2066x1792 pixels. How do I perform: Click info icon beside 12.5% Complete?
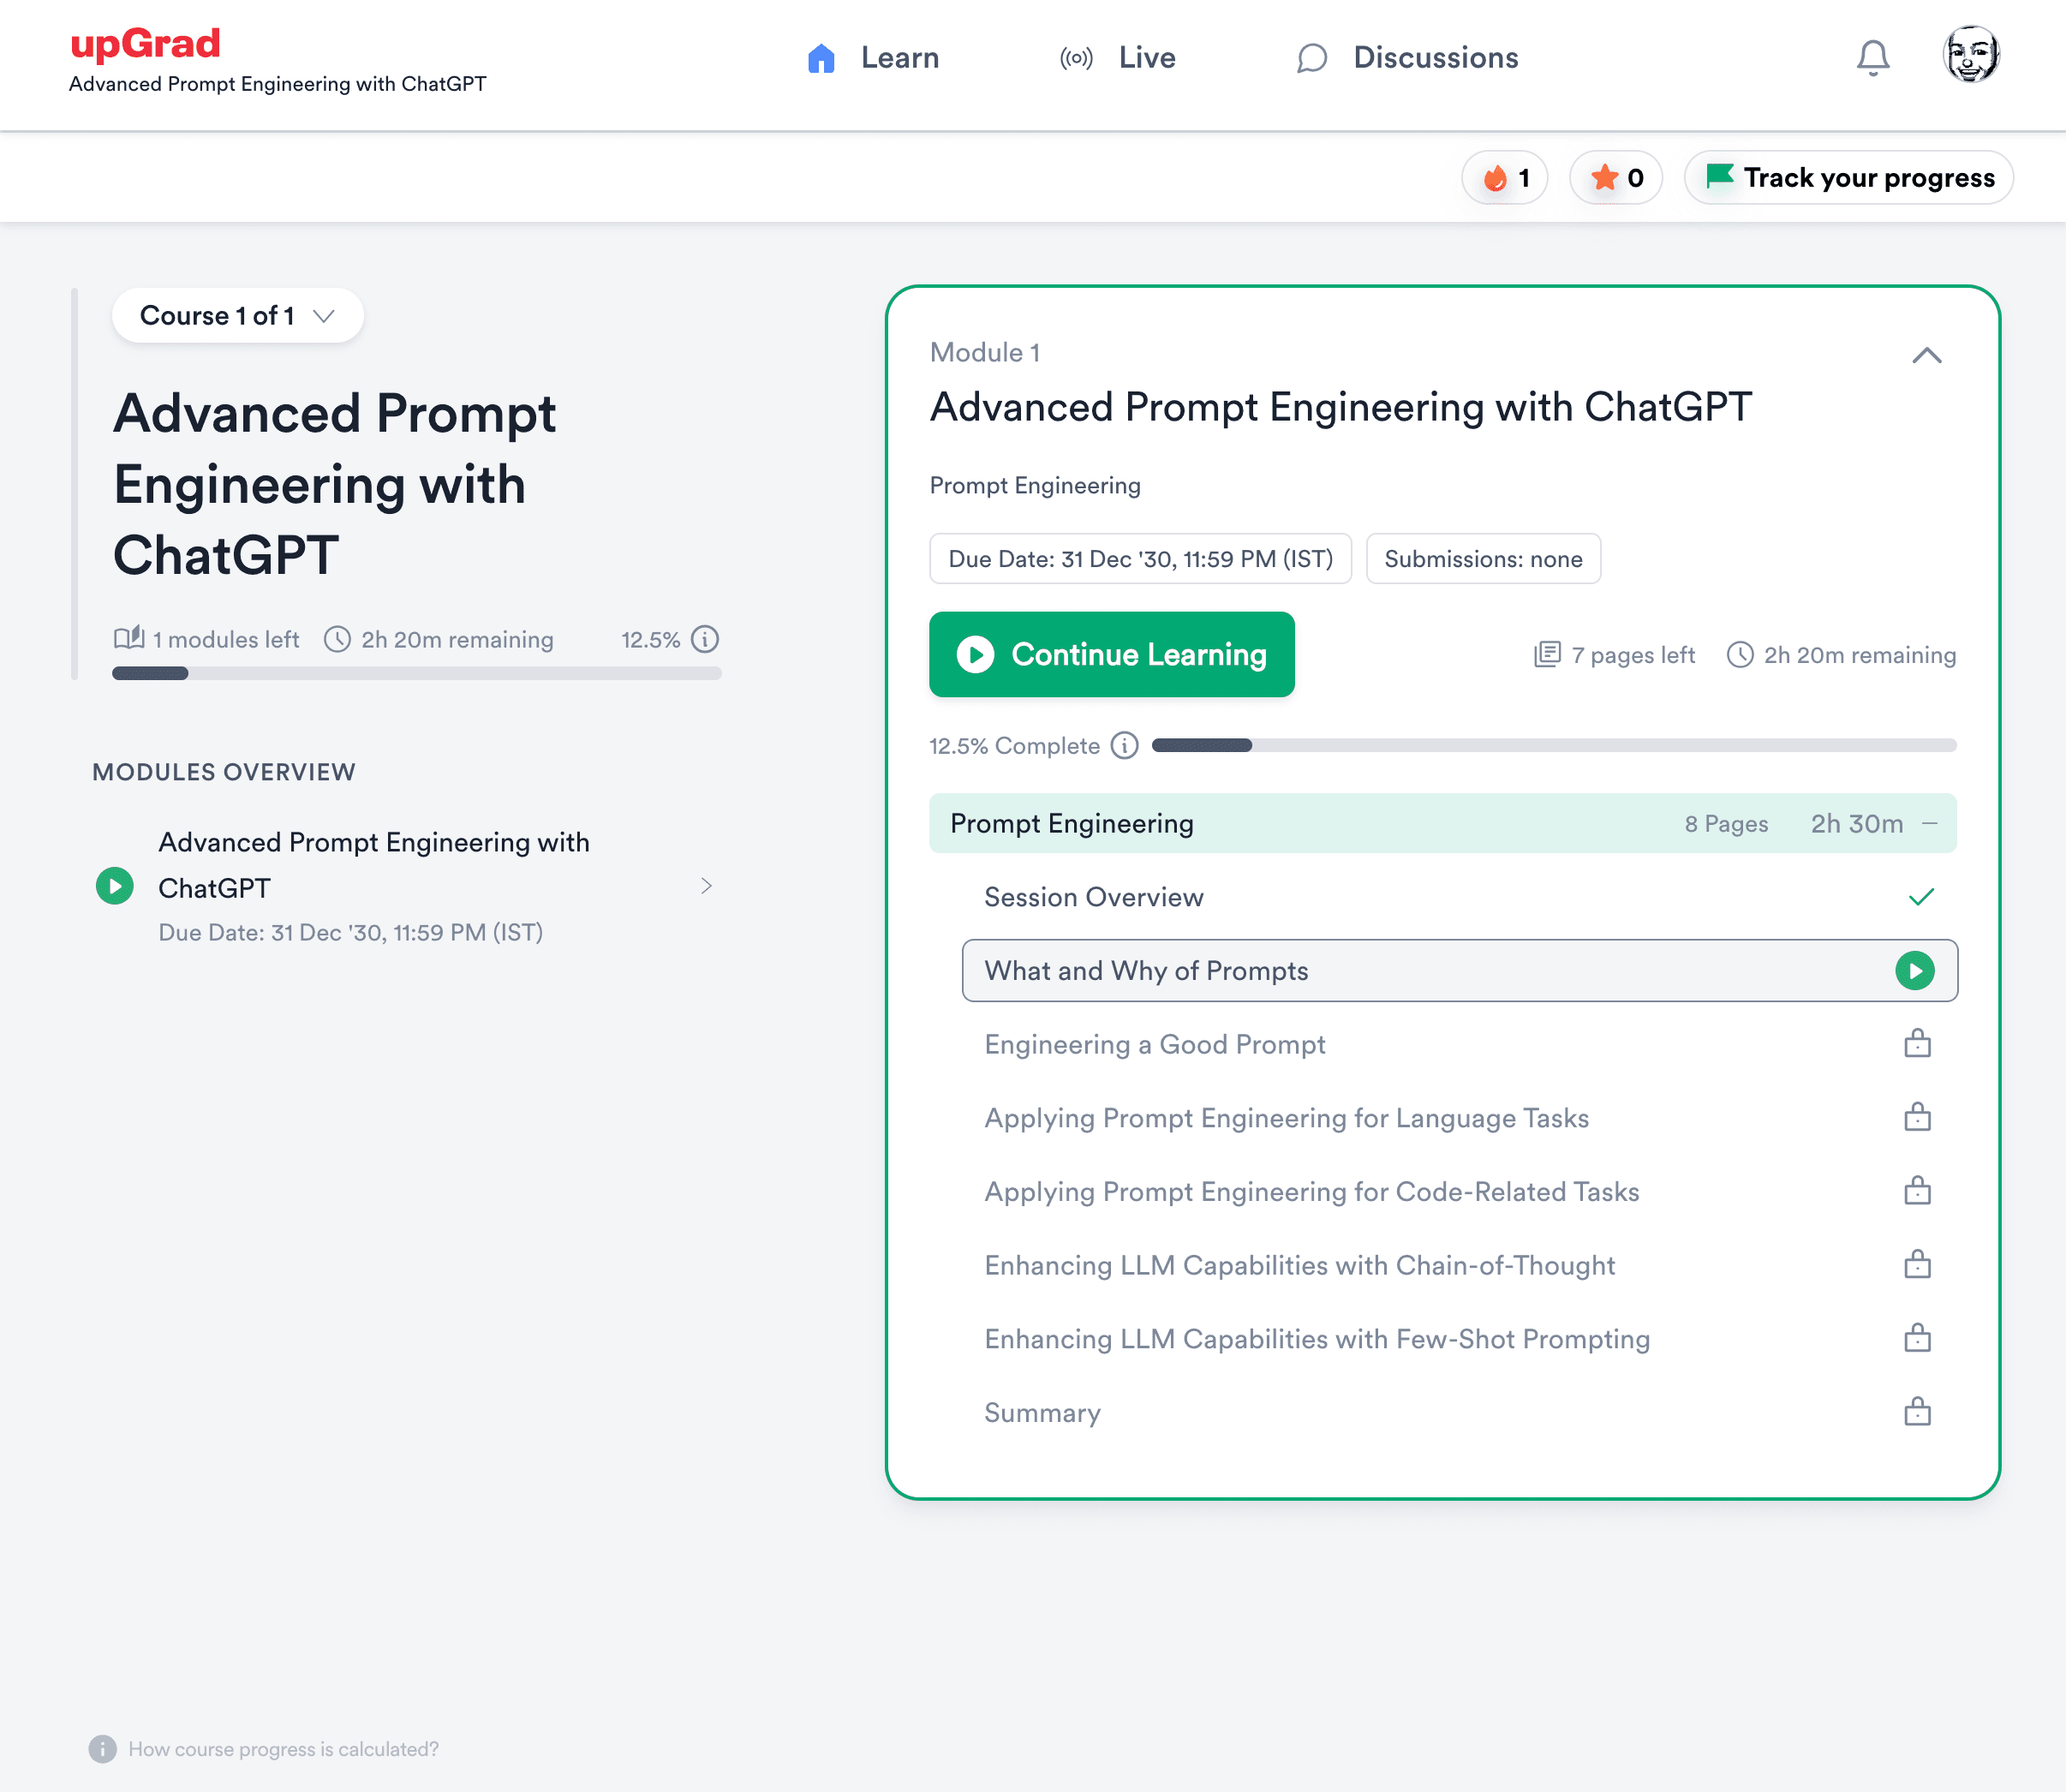click(x=1124, y=745)
